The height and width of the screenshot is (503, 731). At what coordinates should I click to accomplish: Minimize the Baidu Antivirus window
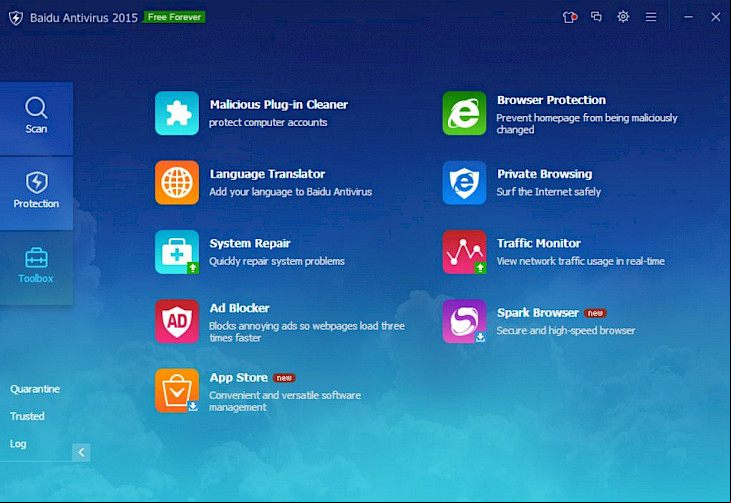click(x=688, y=17)
